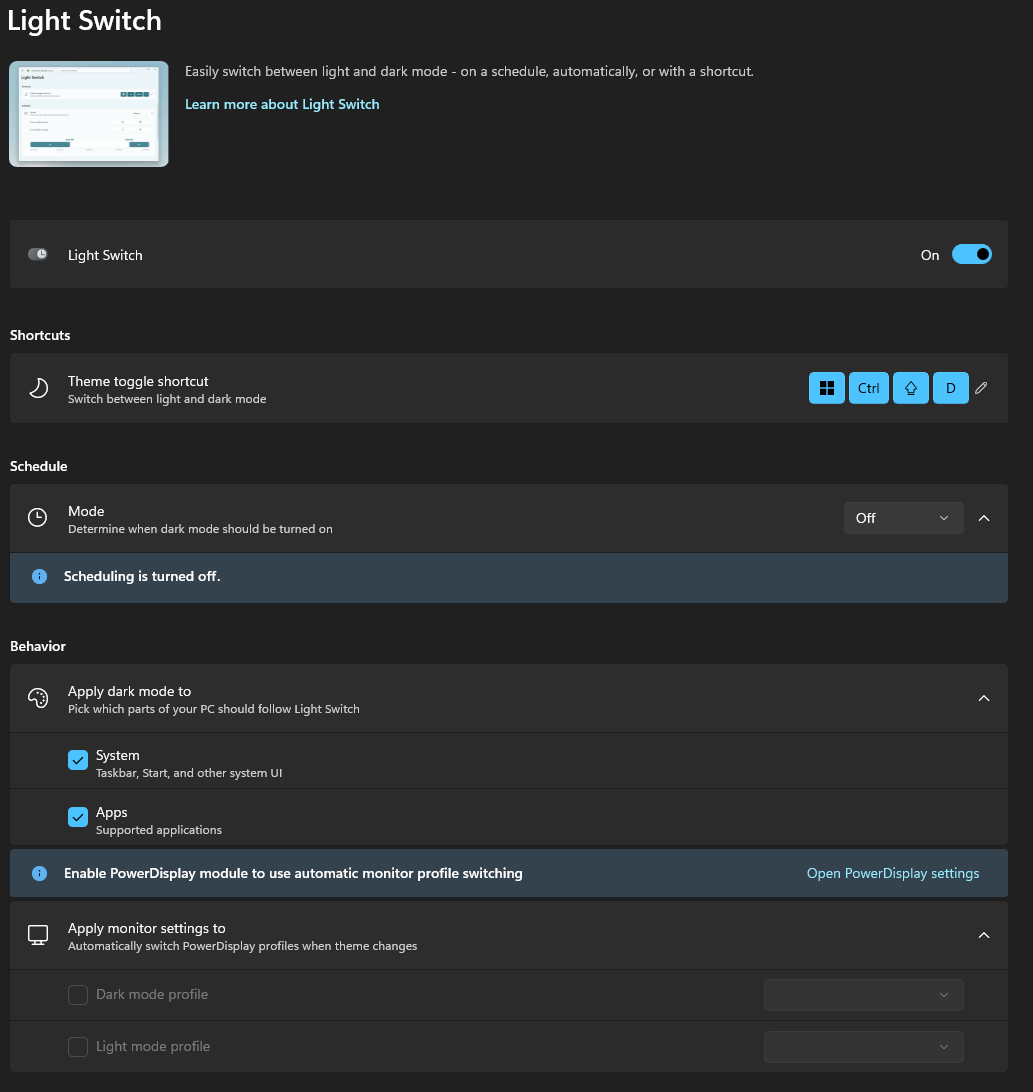Click the monitor icon beside Apply monitor settings

pos(38,935)
